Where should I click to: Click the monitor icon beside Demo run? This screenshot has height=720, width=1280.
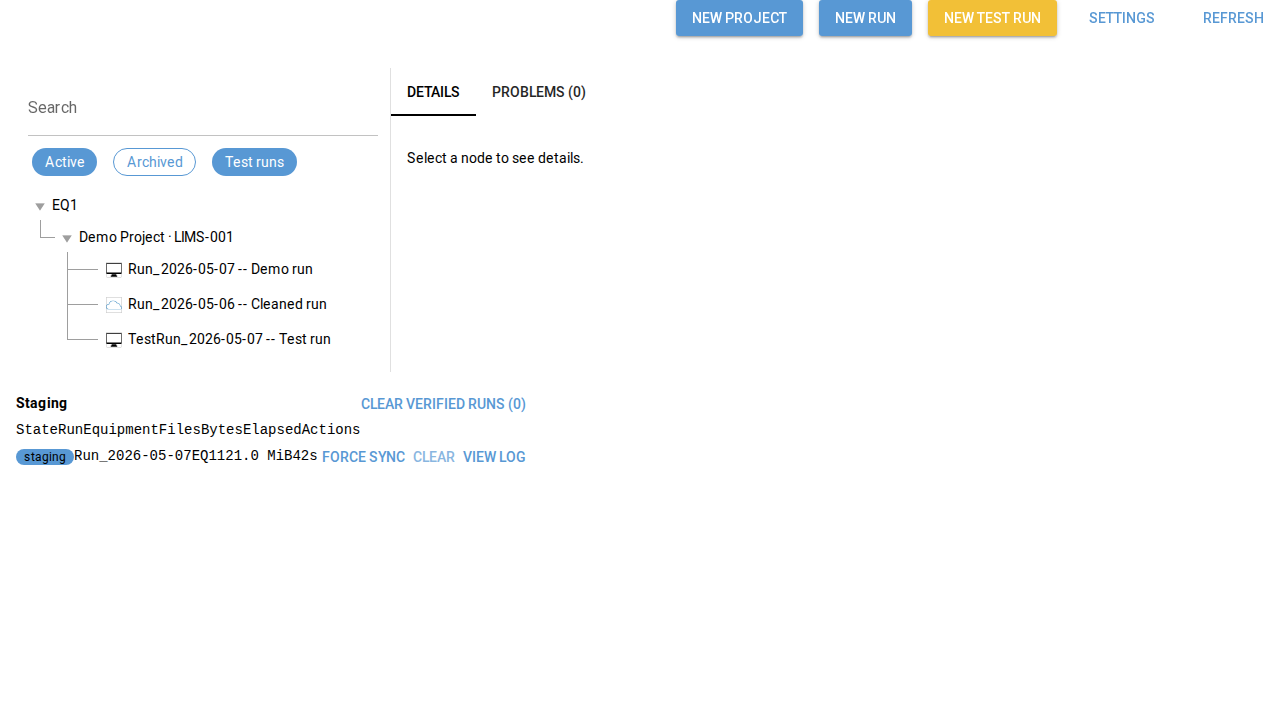tap(114, 270)
